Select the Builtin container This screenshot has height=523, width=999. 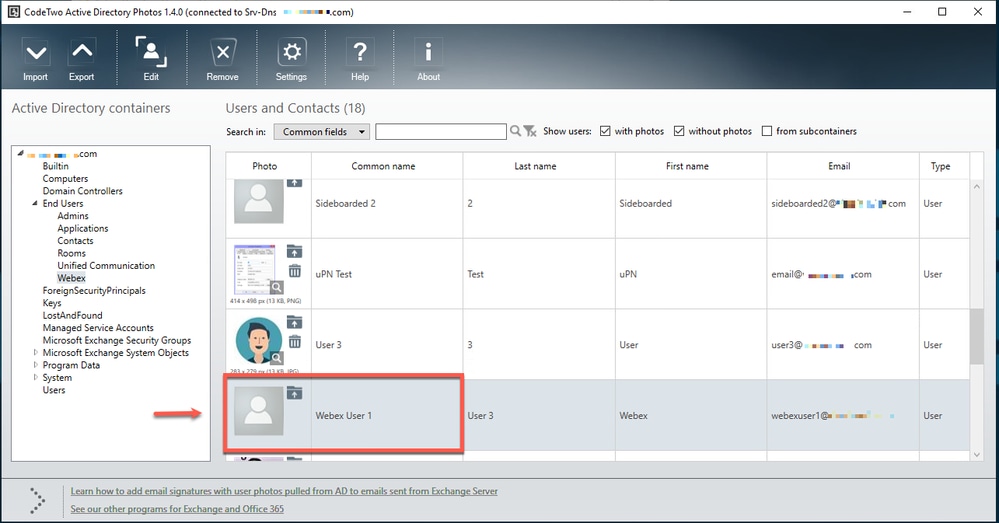click(55, 166)
